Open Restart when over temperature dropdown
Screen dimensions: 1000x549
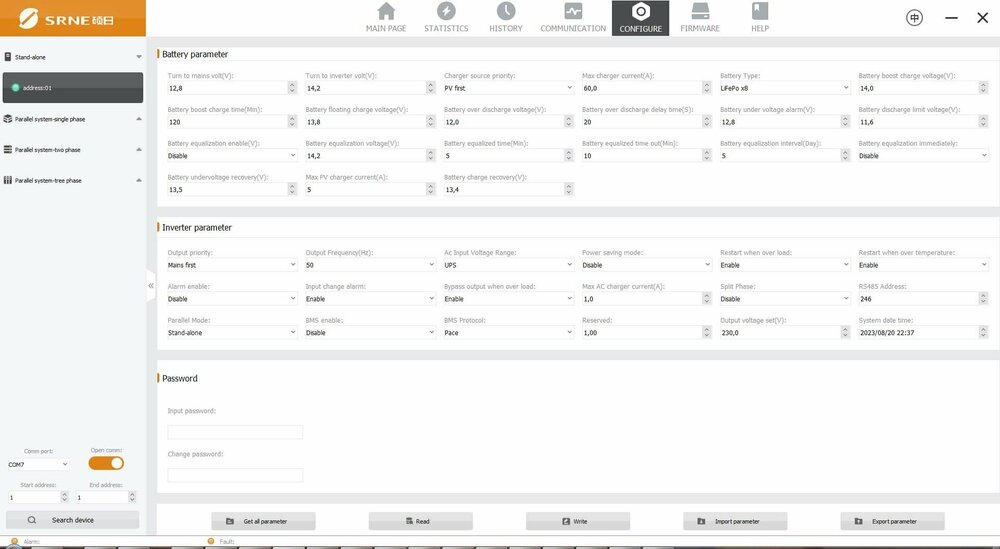[x=923, y=265]
